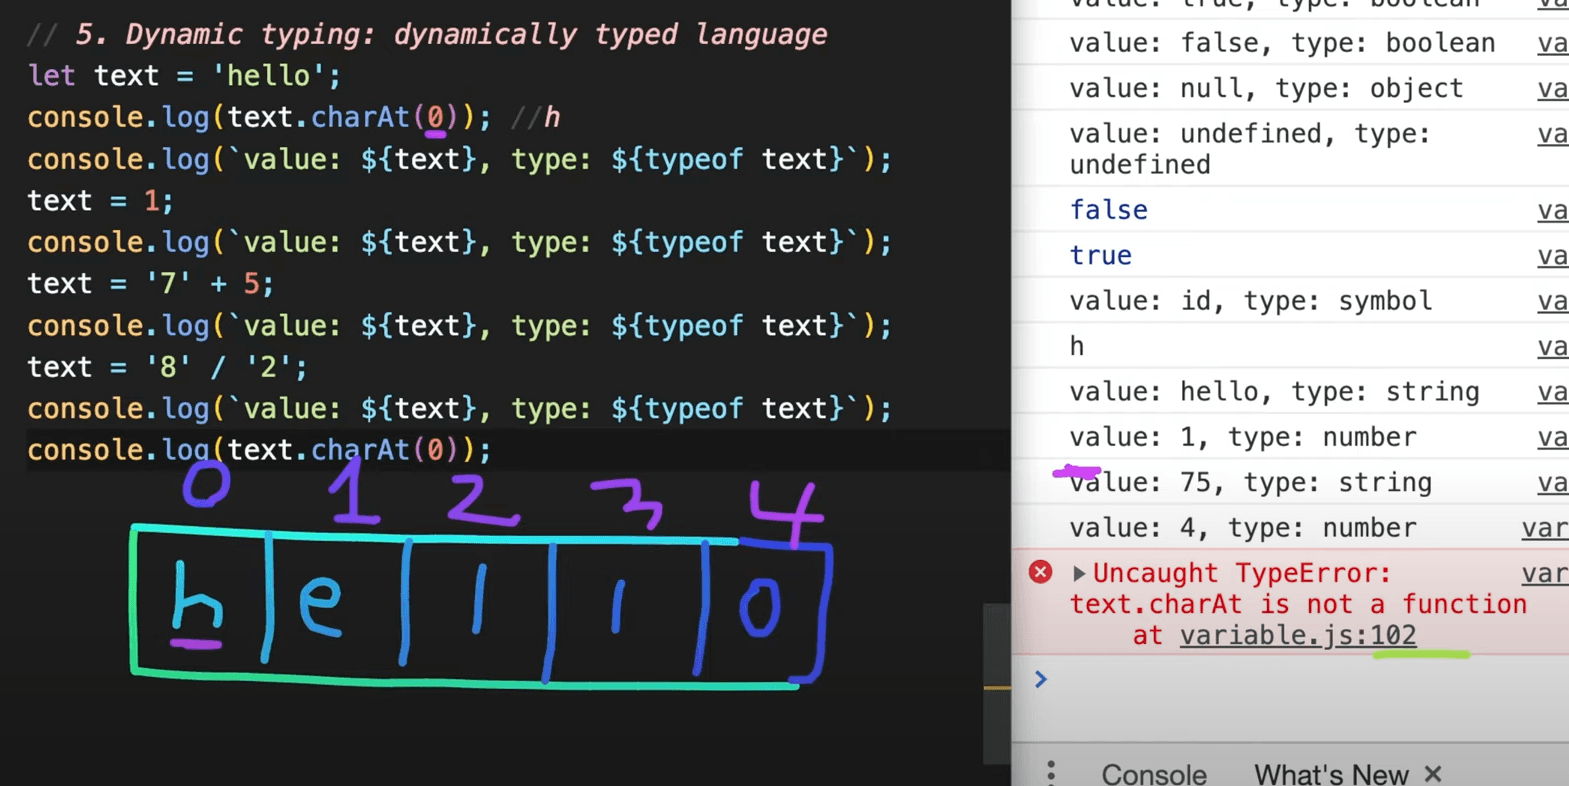Expand the Uncaught TypeError stack trace
The height and width of the screenshot is (786, 1569).
pos(1078,573)
